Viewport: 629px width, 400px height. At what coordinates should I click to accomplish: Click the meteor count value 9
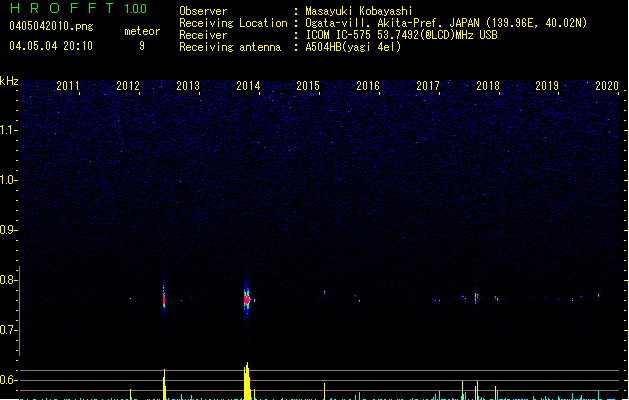142,46
